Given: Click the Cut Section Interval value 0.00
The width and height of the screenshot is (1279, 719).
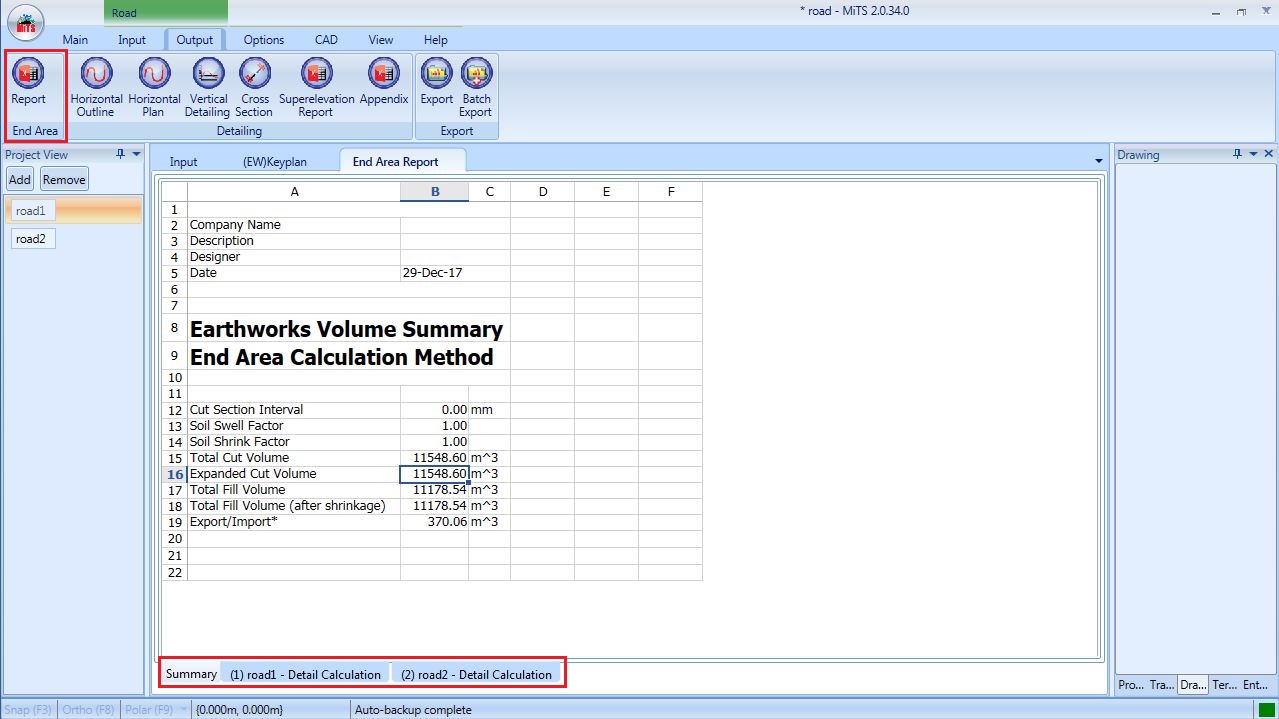Looking at the screenshot, I should (x=434, y=410).
